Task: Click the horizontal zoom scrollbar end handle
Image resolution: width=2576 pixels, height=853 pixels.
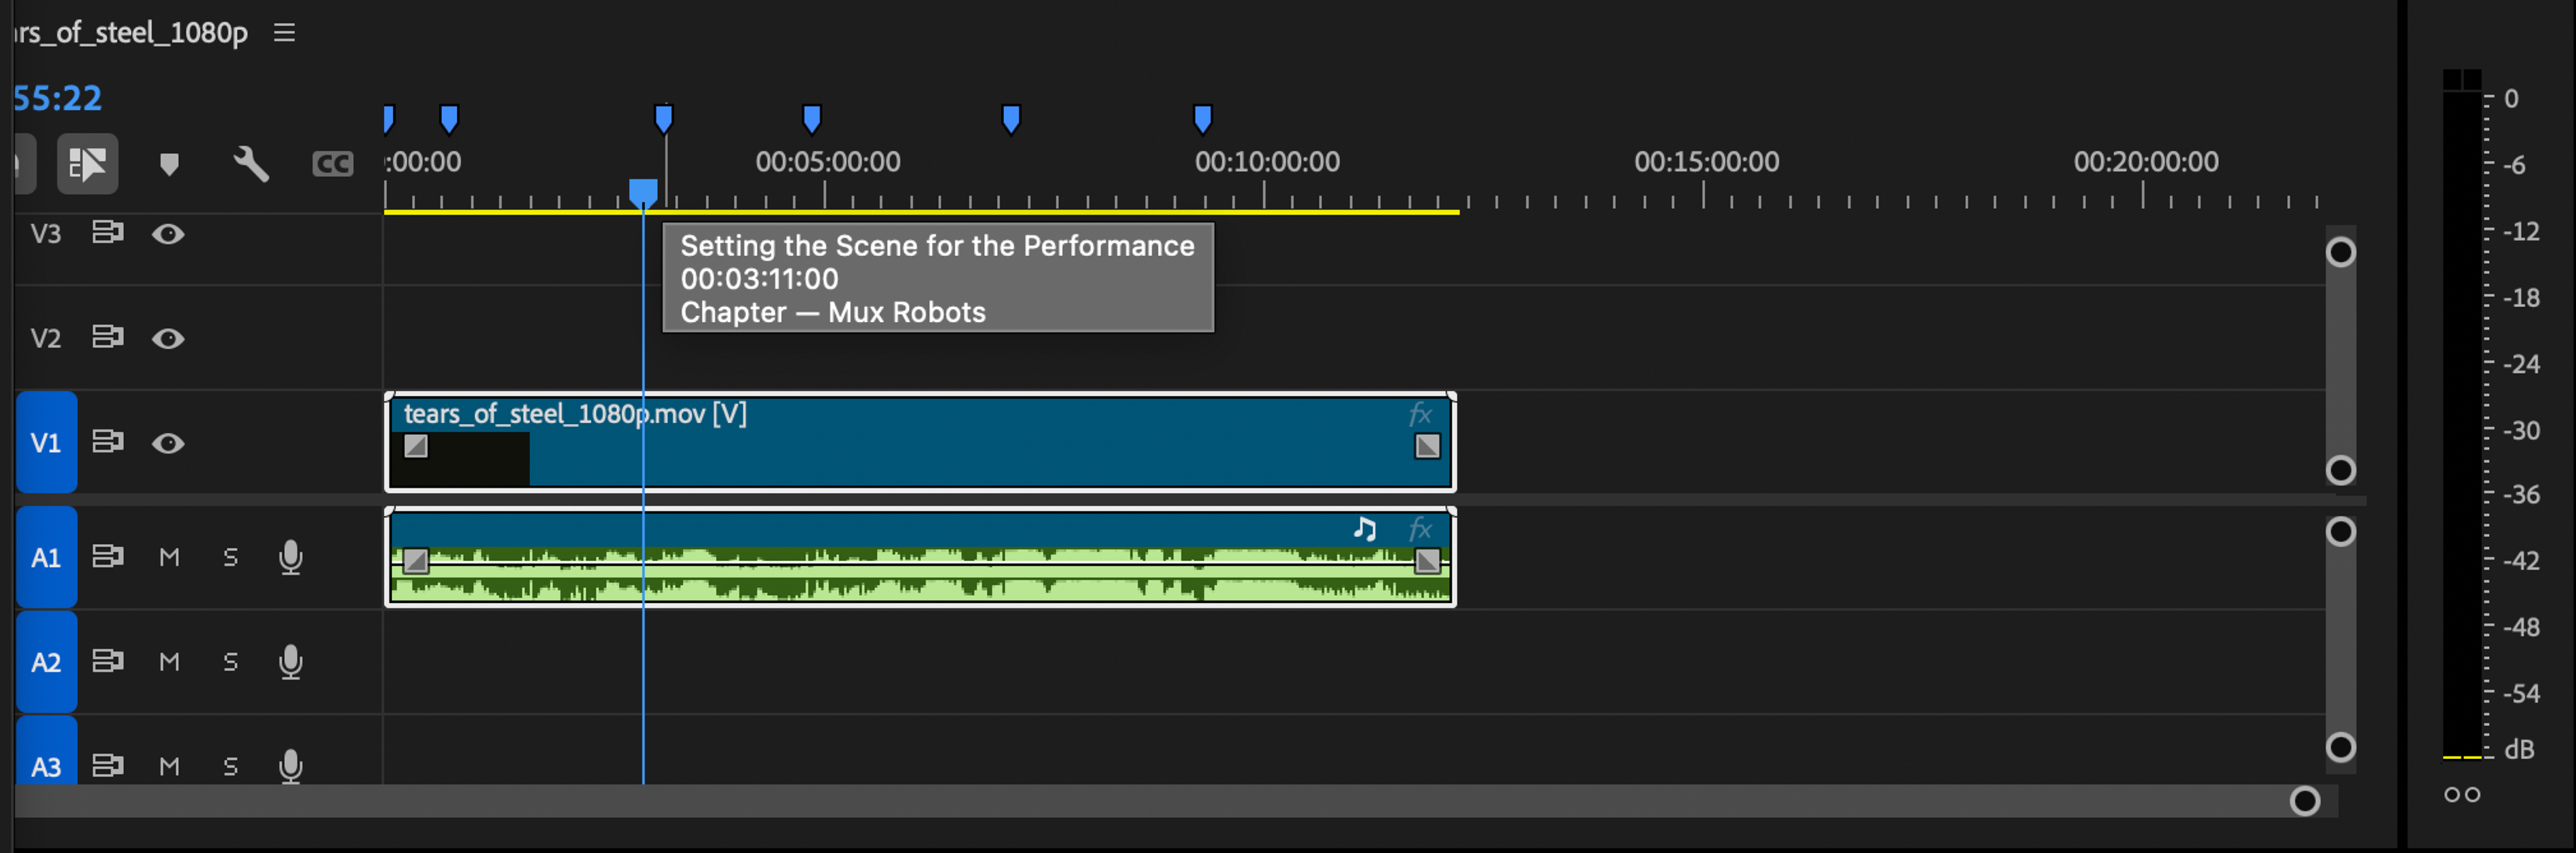Action: tap(2305, 801)
